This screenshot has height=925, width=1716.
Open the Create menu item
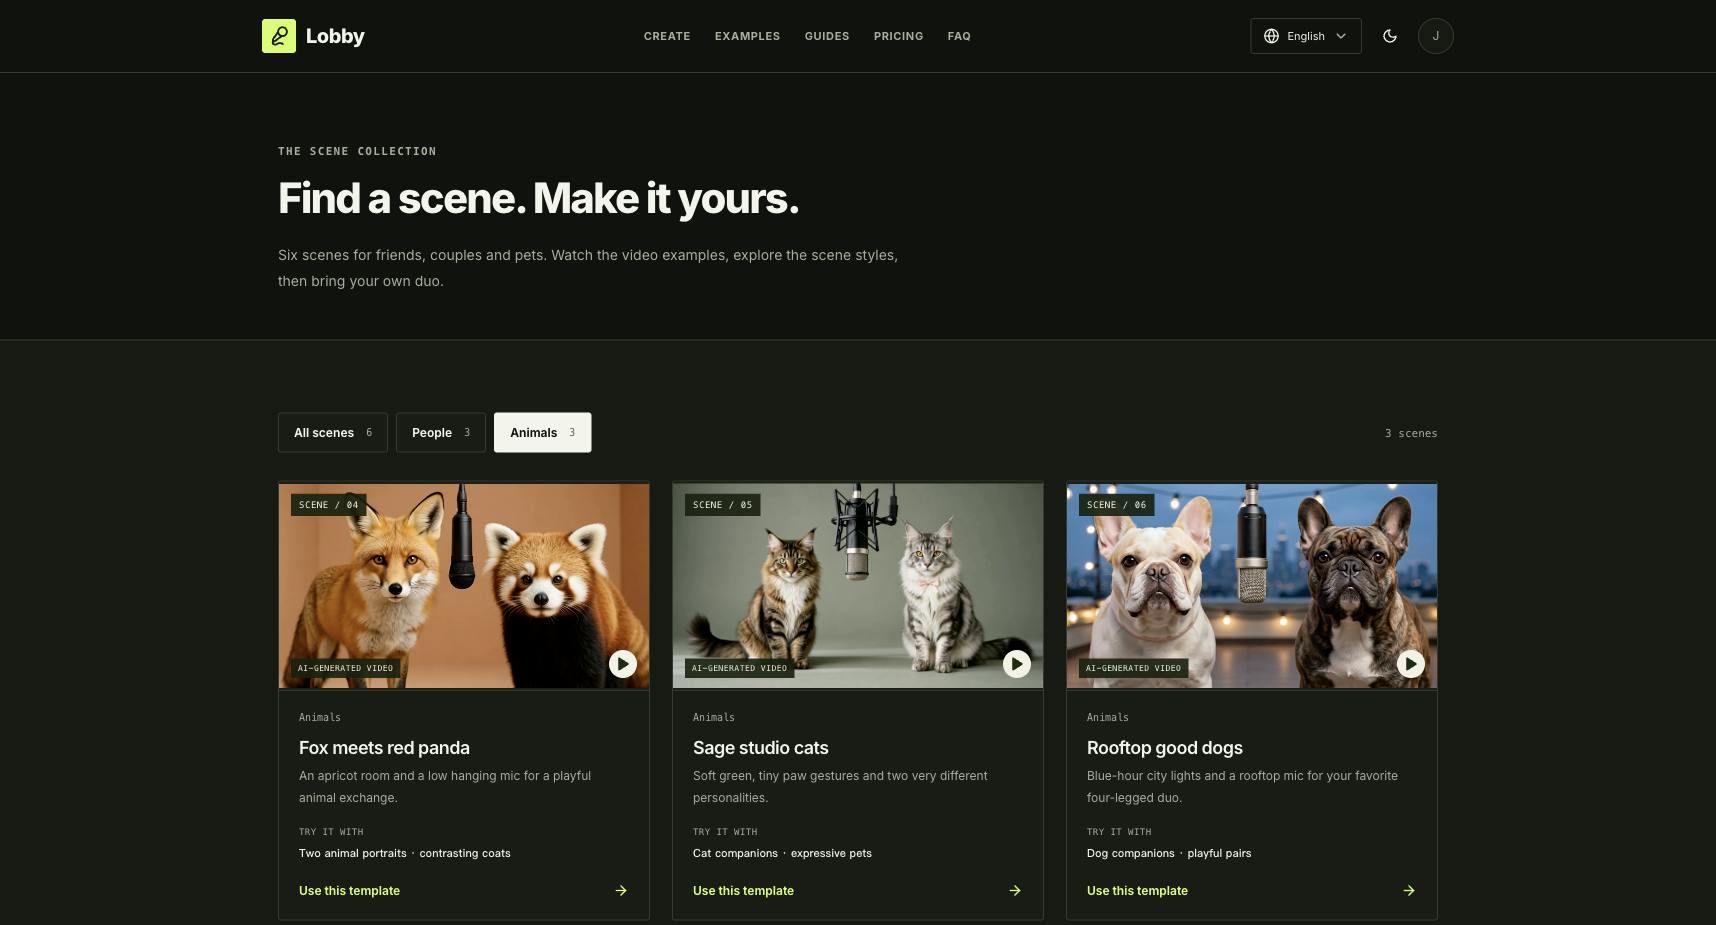coord(667,36)
